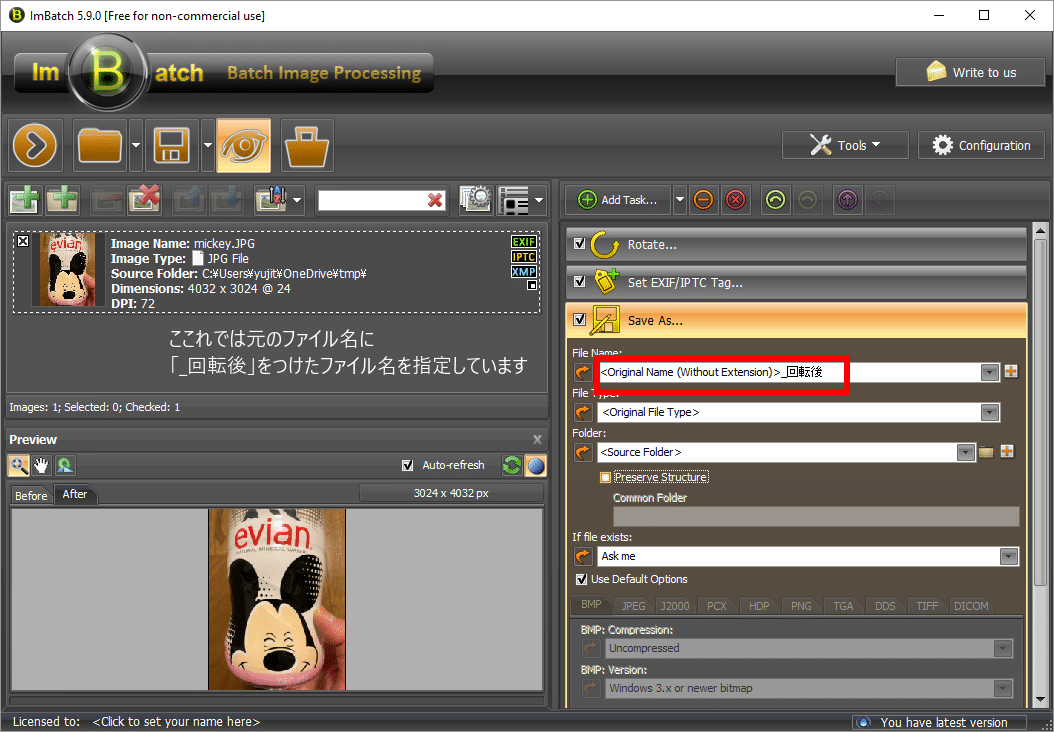Click the remove all images red X icon
Image resolution: width=1054 pixels, height=732 pixels.
click(x=144, y=200)
